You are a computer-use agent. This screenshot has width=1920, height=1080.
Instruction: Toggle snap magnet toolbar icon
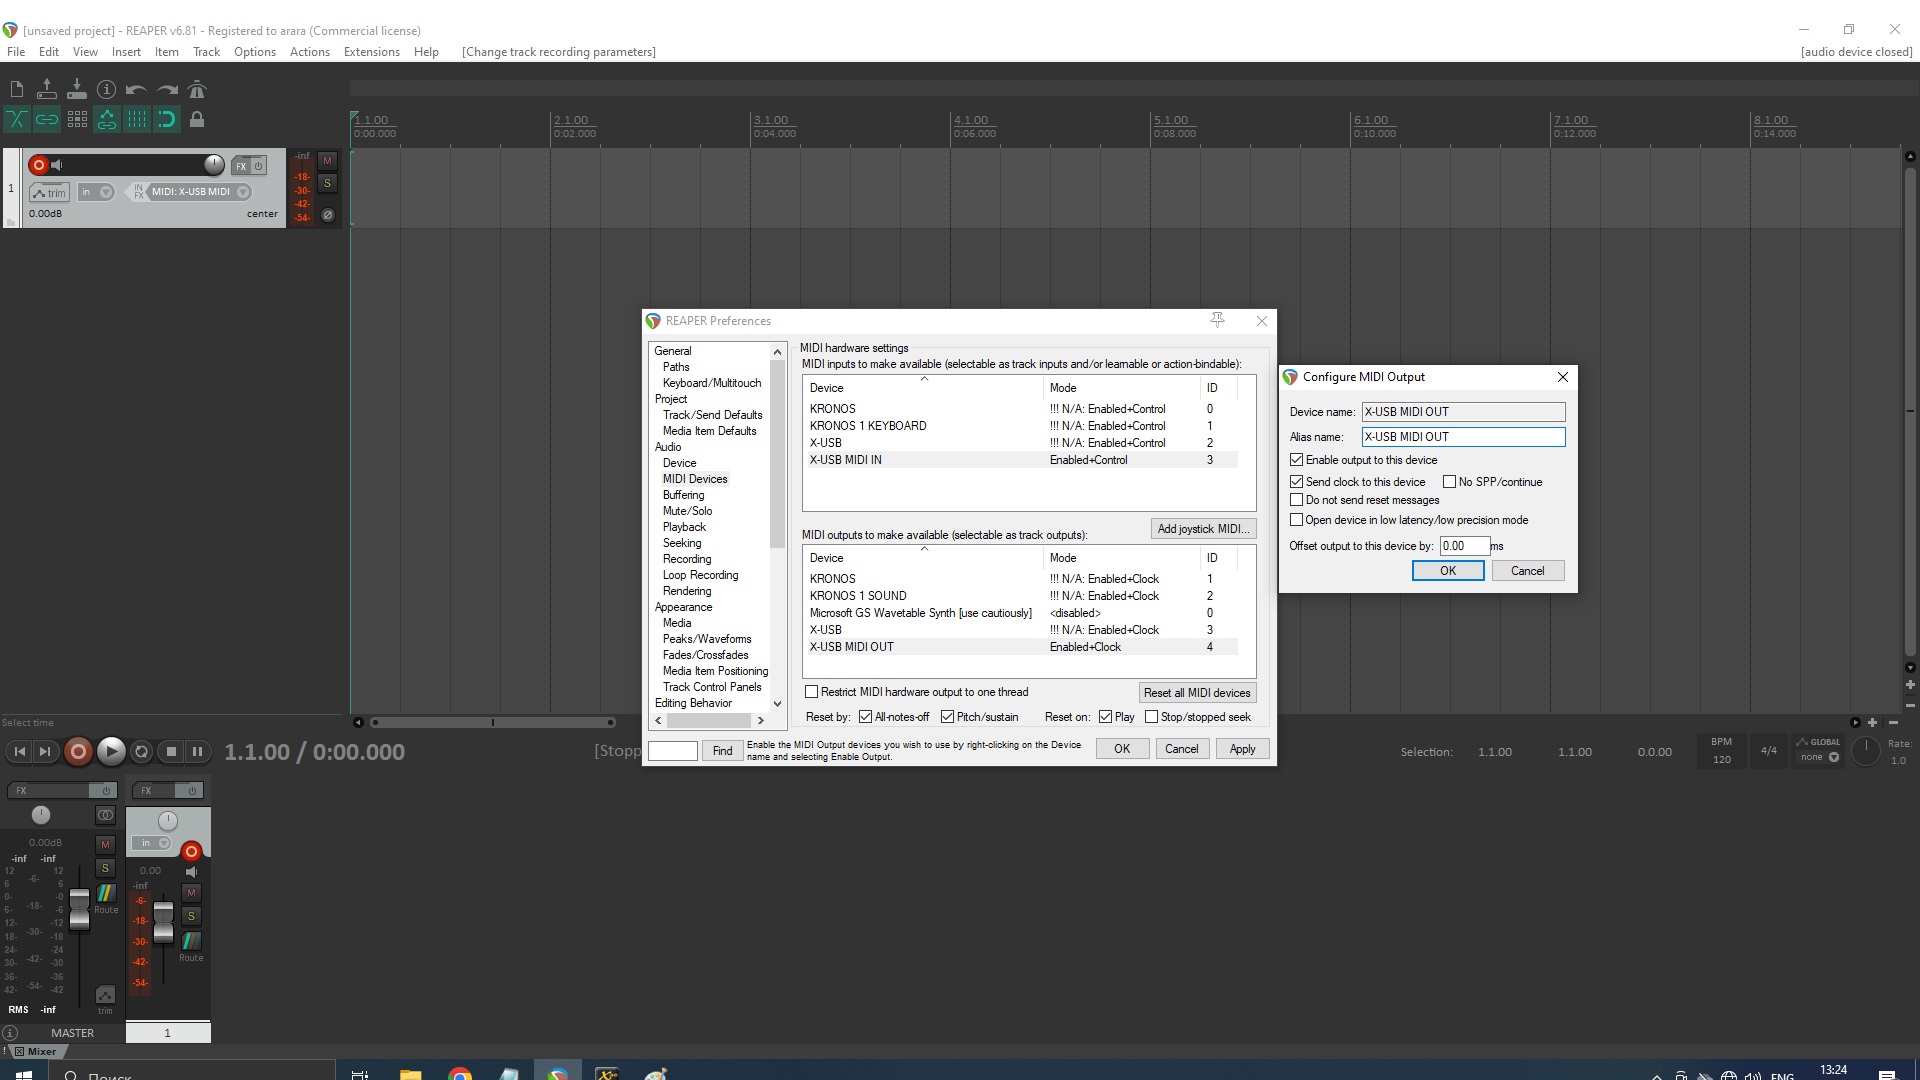(x=167, y=120)
